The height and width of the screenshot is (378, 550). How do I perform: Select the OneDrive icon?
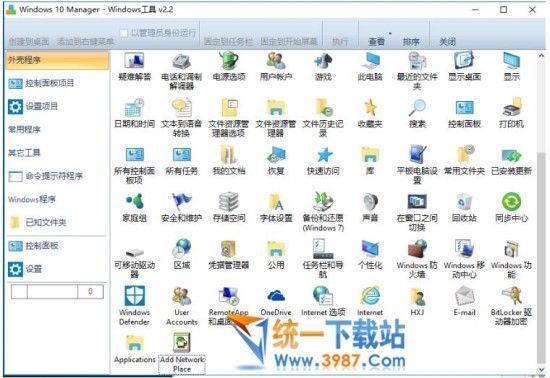(x=276, y=301)
